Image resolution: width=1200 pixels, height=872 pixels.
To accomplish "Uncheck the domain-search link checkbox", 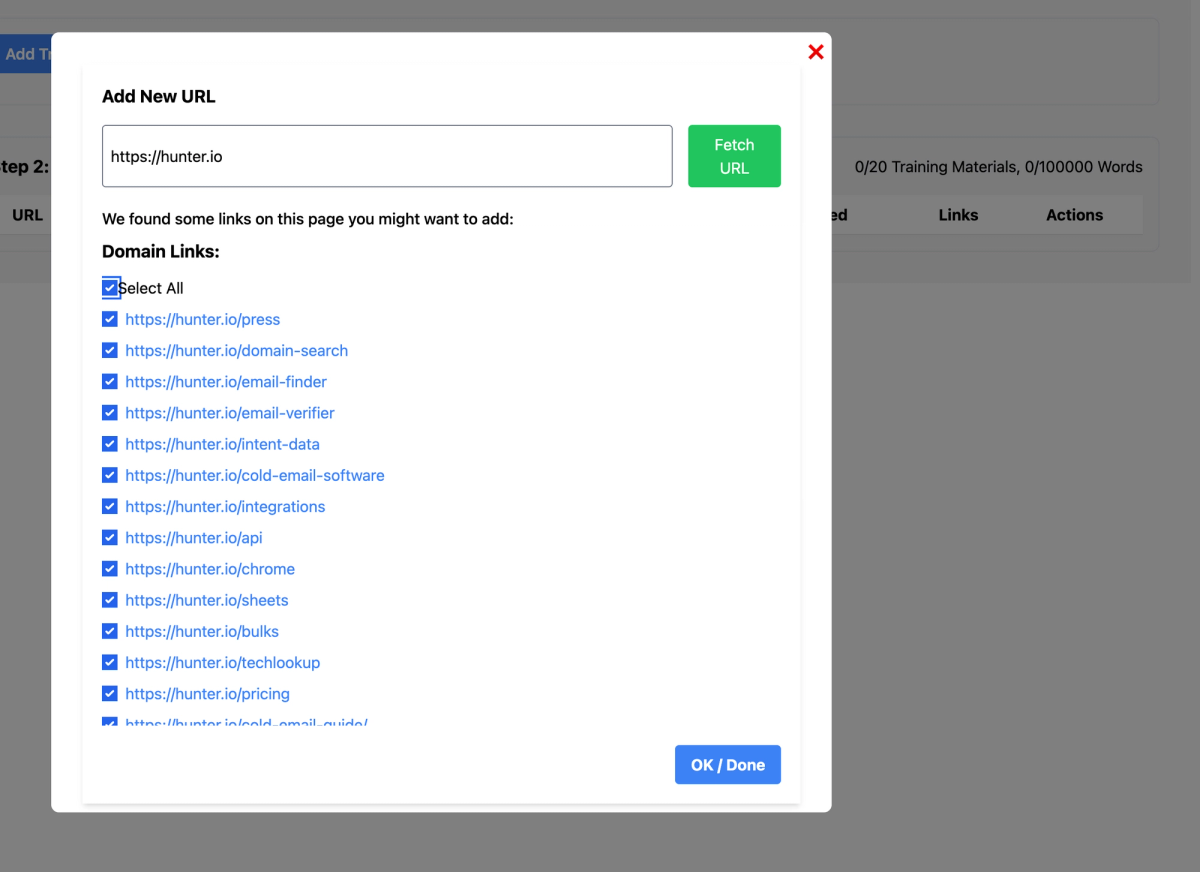I will [110, 351].
